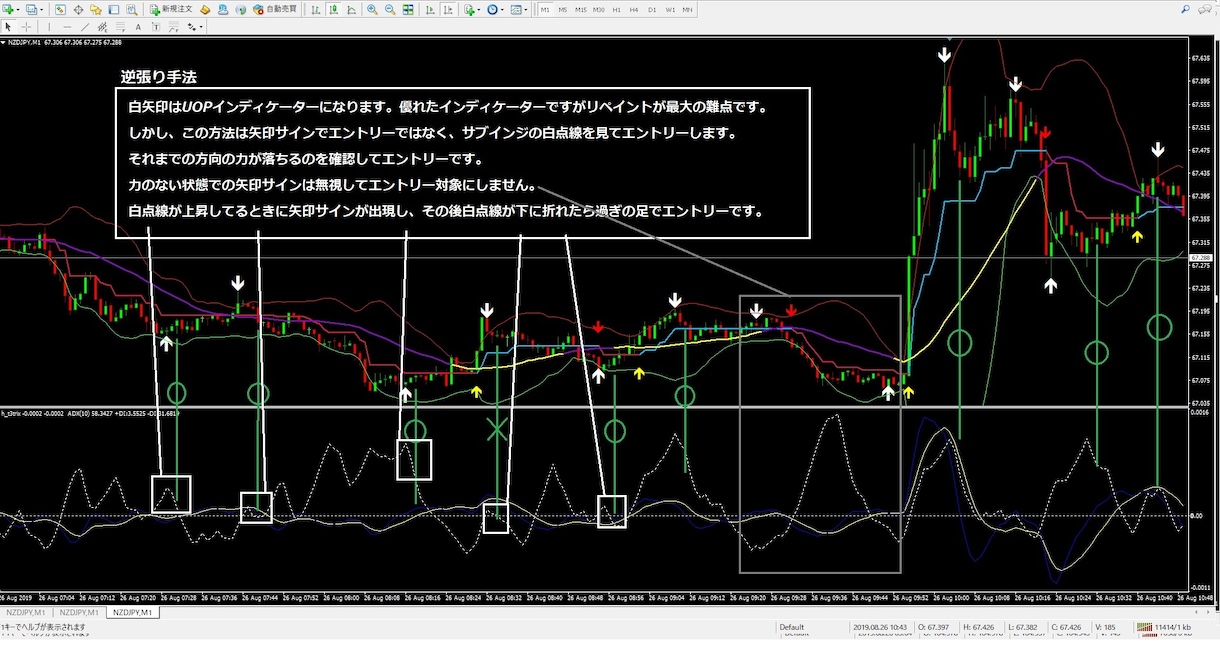Open the chat bubbles icon
This screenshot has width=1220, height=661.
tap(1205, 9)
